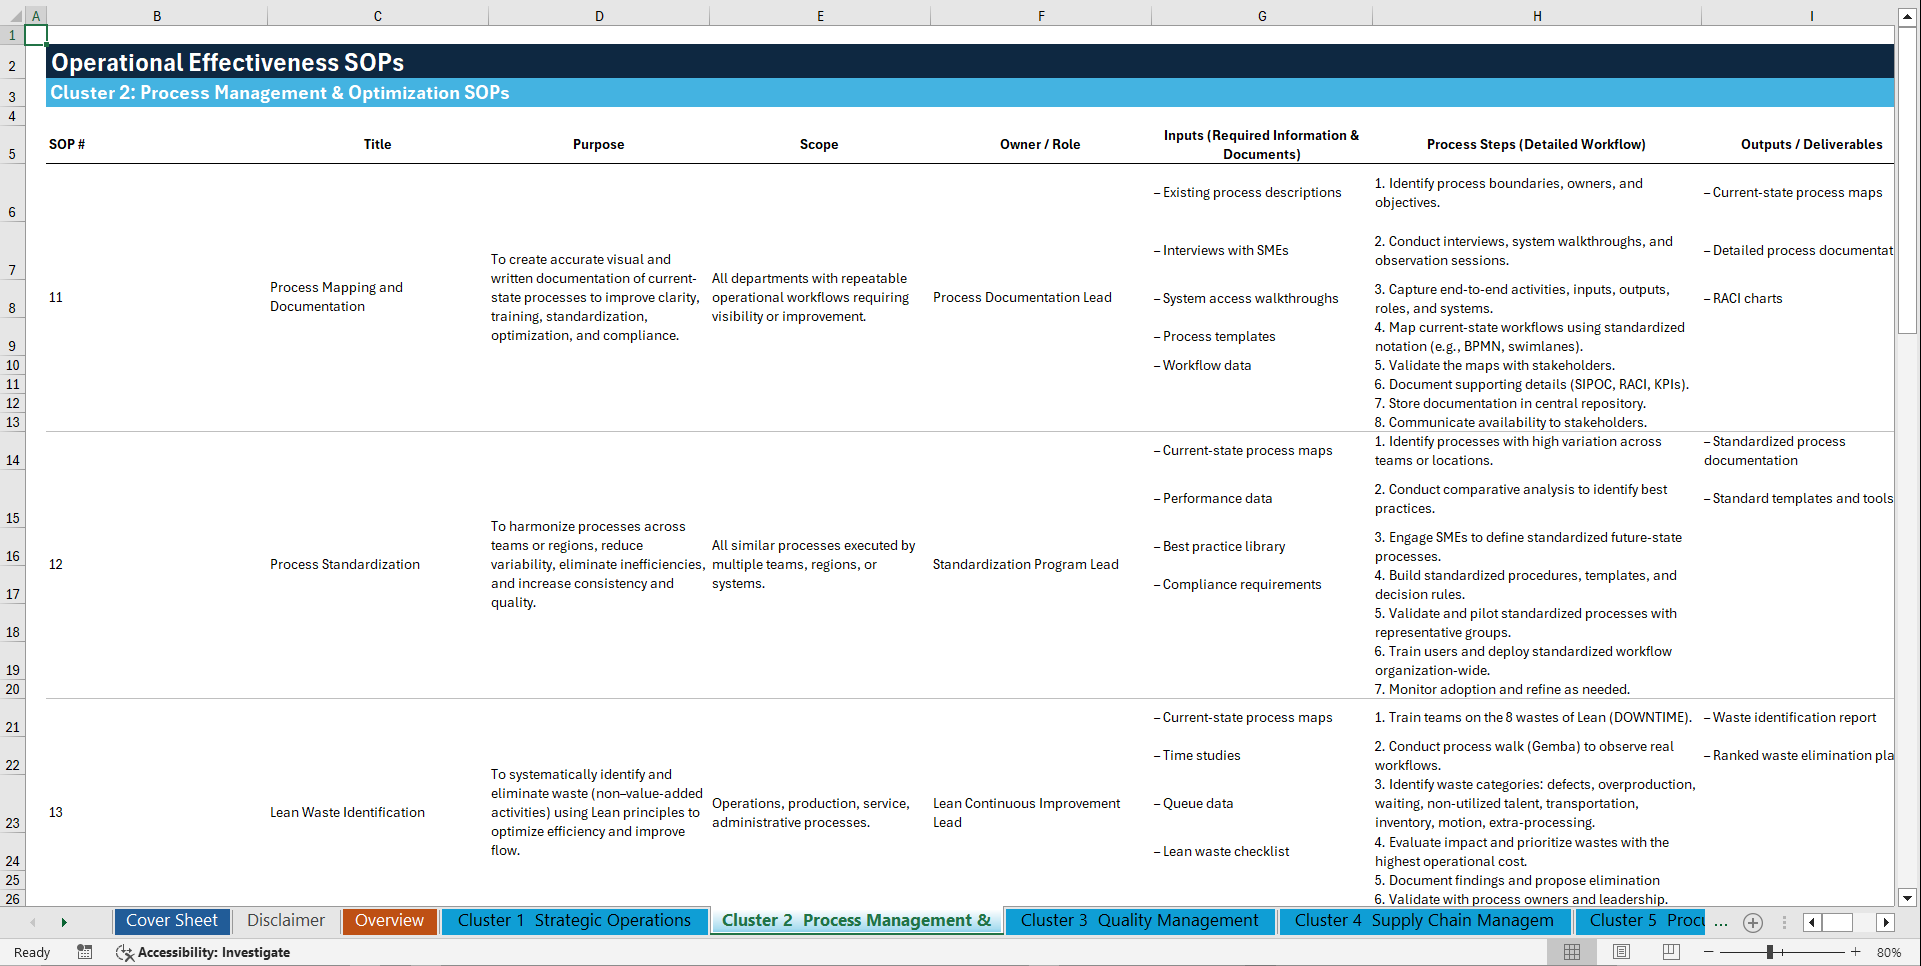Image resolution: width=1921 pixels, height=966 pixels.
Task: Click the macro record icon beside Ready
Action: [85, 952]
